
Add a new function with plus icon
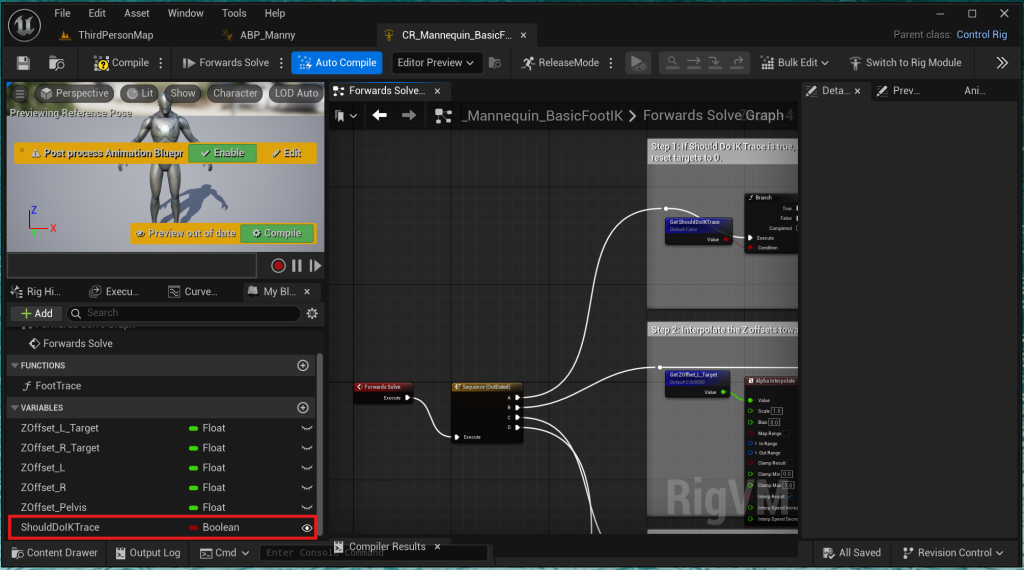tap(303, 366)
